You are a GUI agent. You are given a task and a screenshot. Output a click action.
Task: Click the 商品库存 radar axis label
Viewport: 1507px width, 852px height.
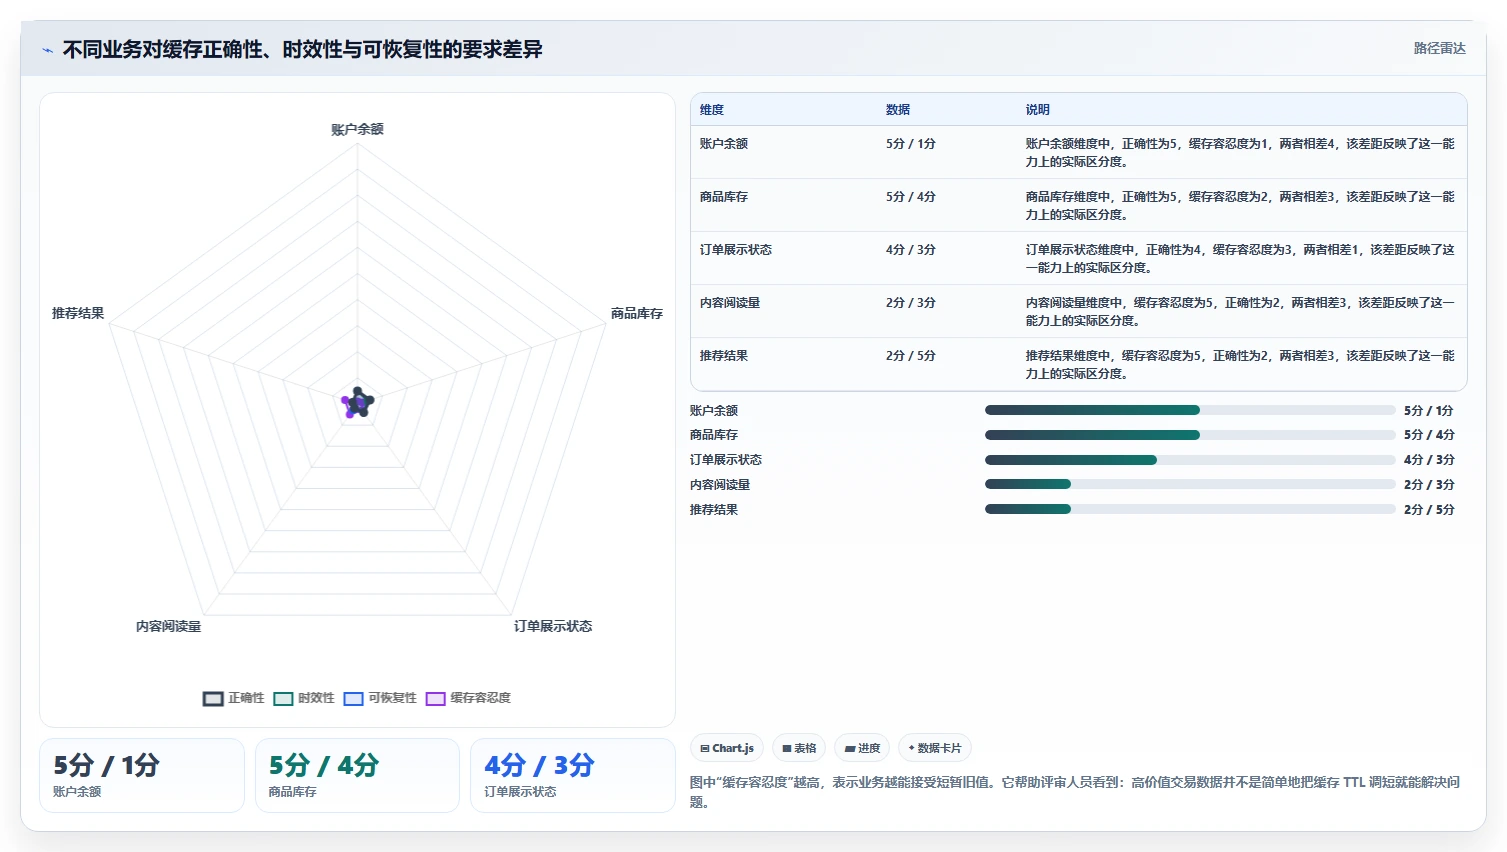[x=637, y=313]
